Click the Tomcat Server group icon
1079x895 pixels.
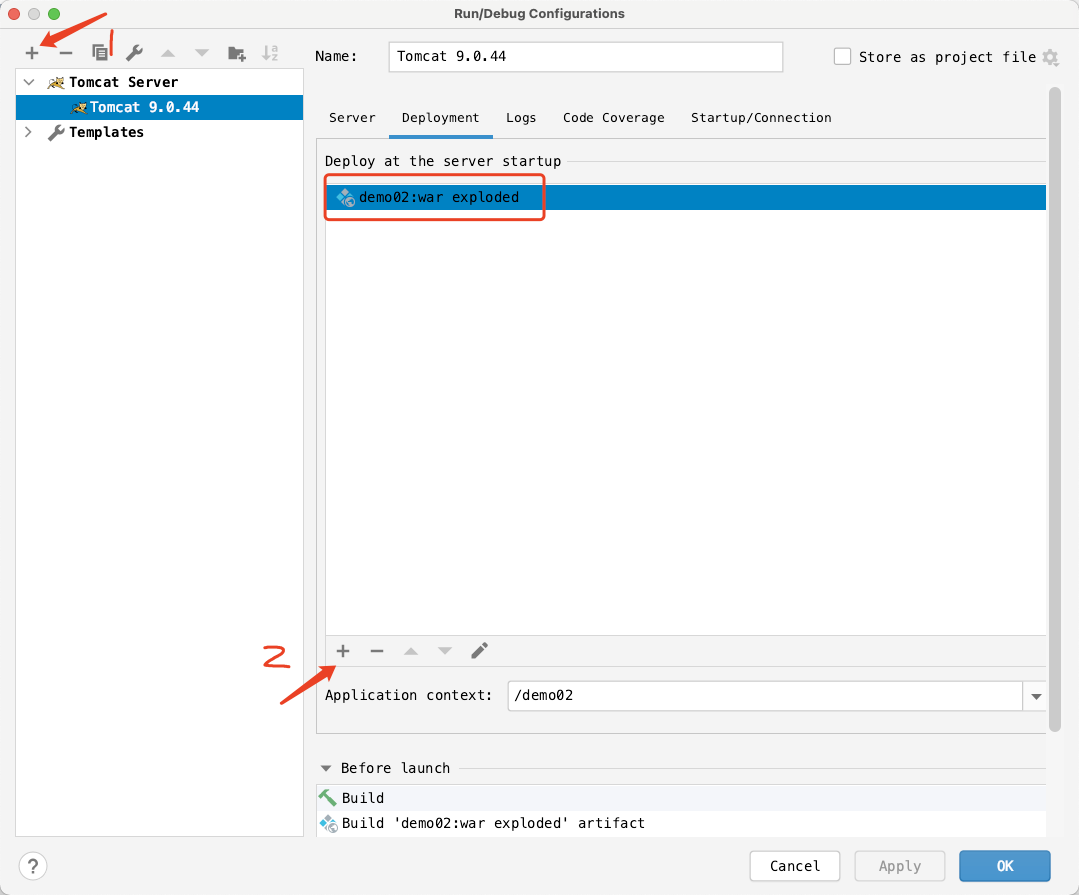pyautogui.click(x=56, y=83)
